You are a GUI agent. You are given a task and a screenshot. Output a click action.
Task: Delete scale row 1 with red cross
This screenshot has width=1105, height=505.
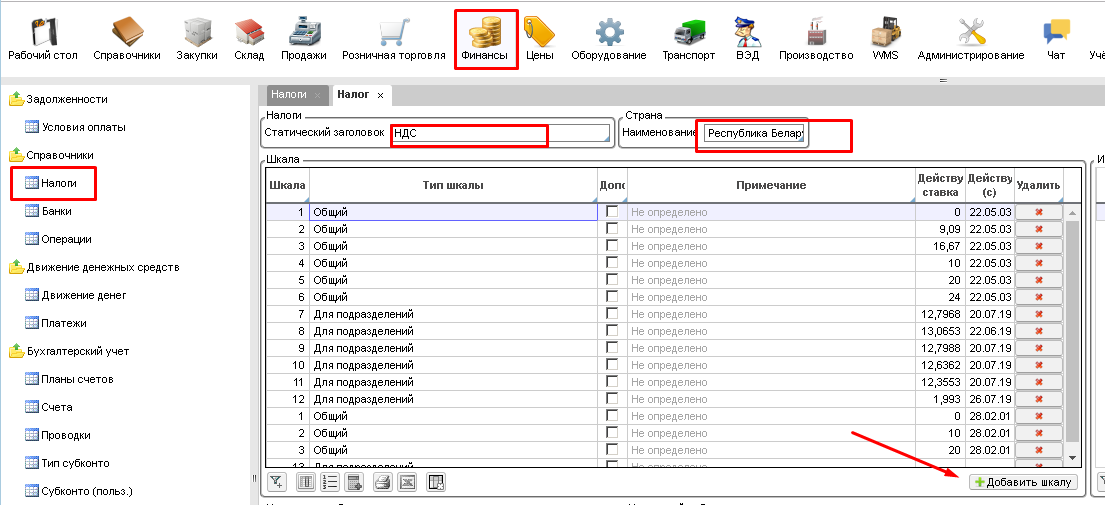(x=1038, y=212)
